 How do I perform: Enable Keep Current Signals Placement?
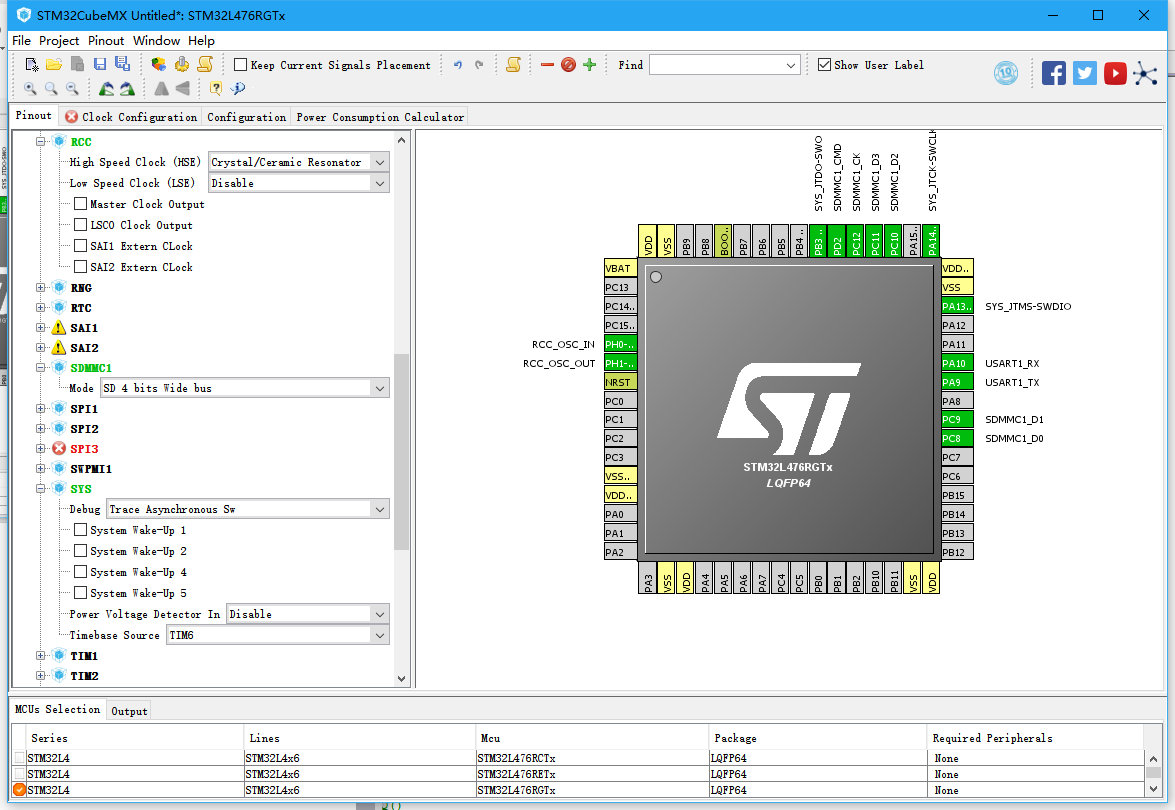click(x=239, y=64)
